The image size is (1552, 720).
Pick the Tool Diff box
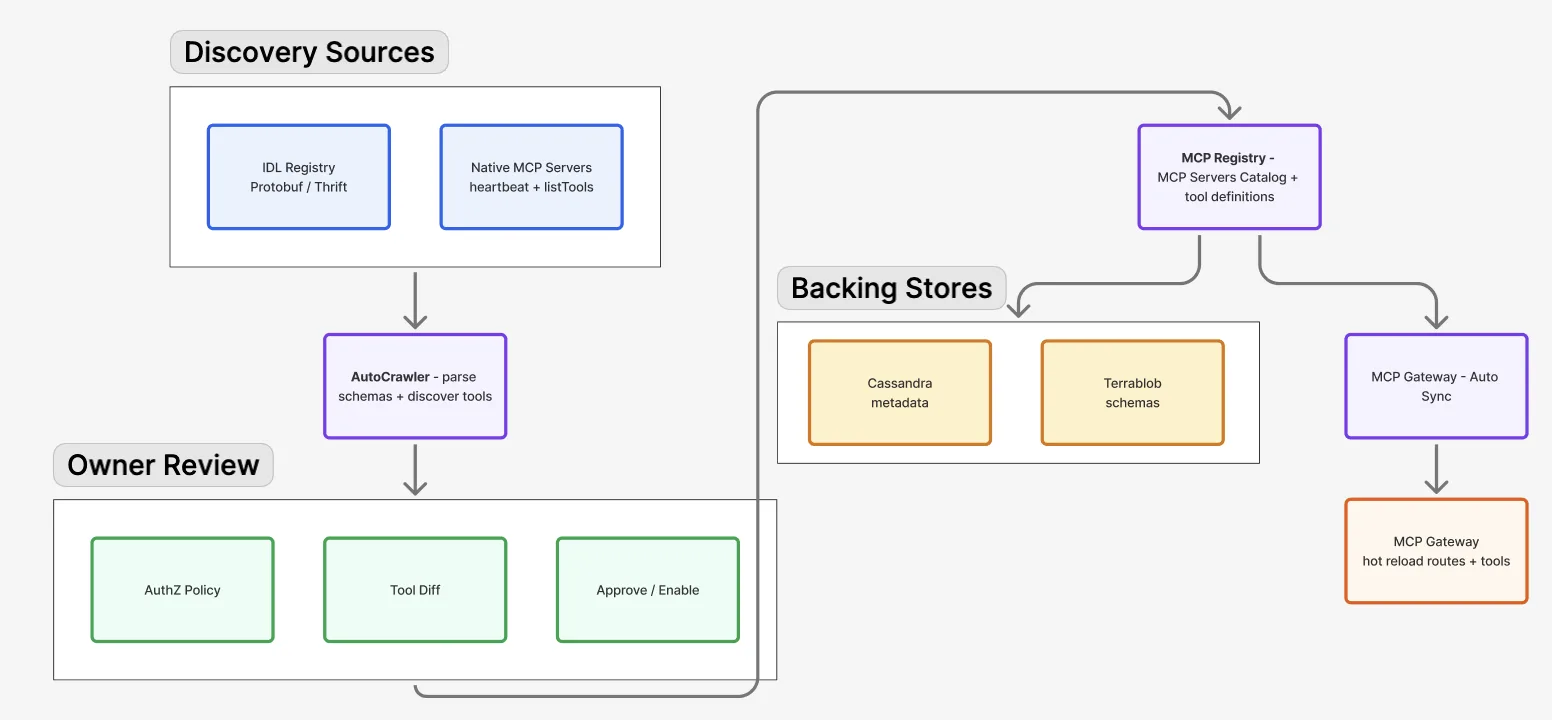(415, 590)
